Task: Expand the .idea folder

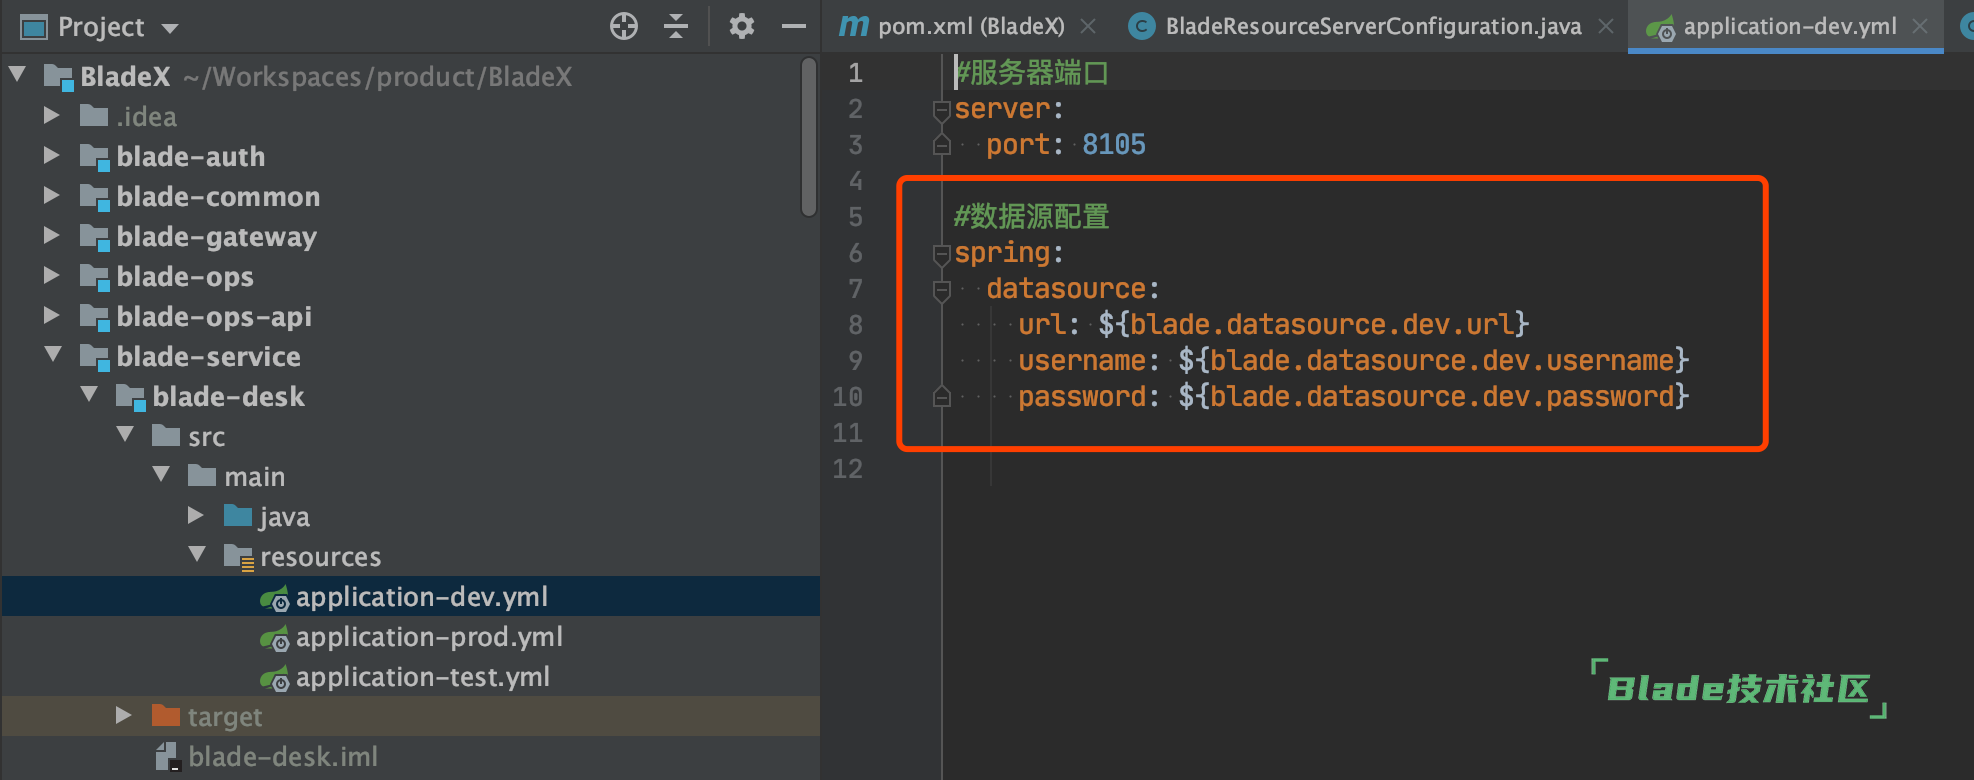Action: click(x=52, y=115)
